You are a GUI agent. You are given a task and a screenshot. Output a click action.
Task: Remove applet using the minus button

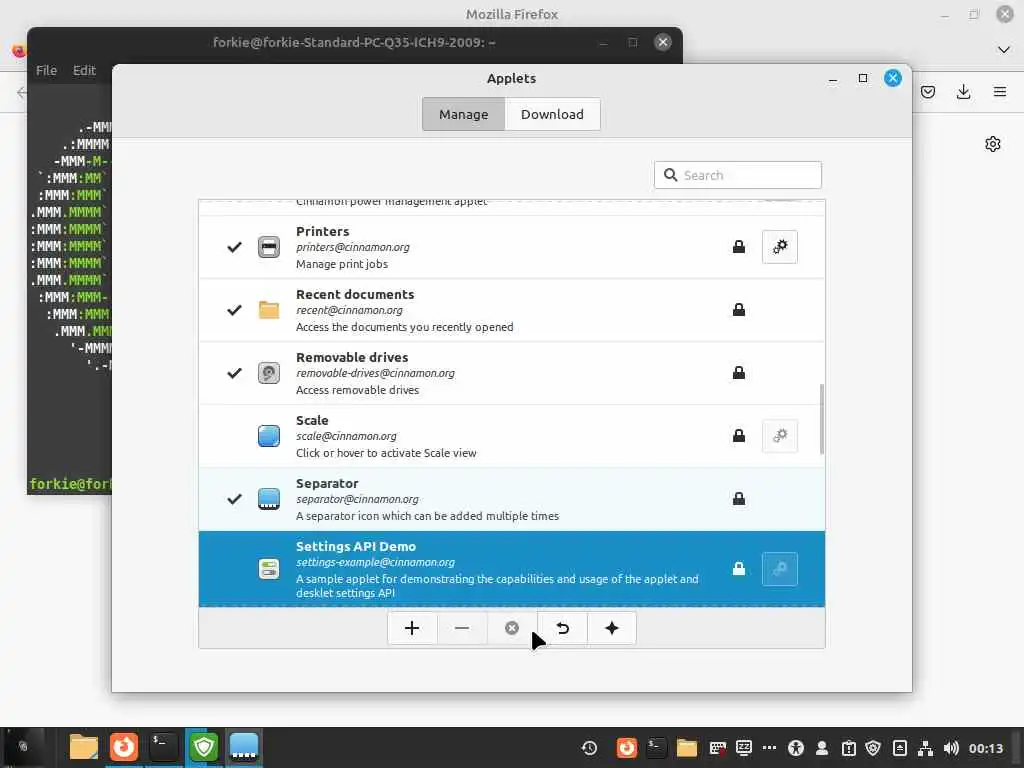coord(462,628)
